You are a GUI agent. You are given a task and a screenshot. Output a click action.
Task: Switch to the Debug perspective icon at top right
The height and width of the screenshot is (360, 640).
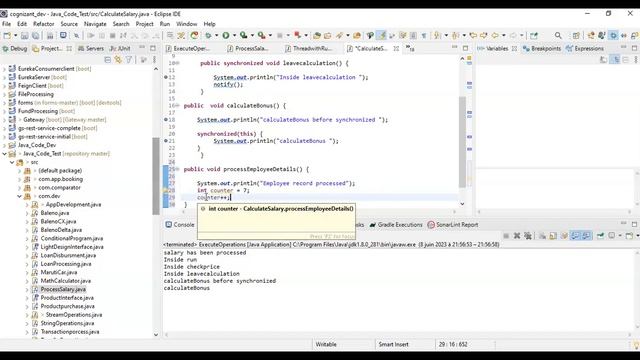[613, 36]
